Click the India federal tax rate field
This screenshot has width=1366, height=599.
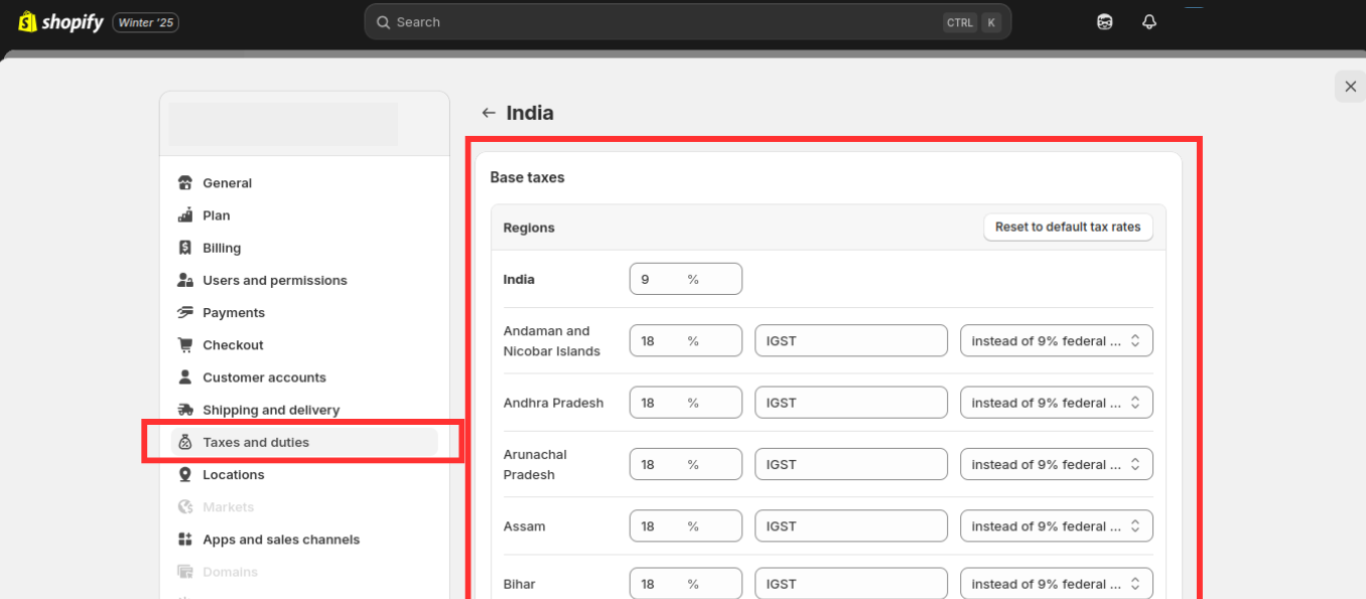tap(685, 278)
